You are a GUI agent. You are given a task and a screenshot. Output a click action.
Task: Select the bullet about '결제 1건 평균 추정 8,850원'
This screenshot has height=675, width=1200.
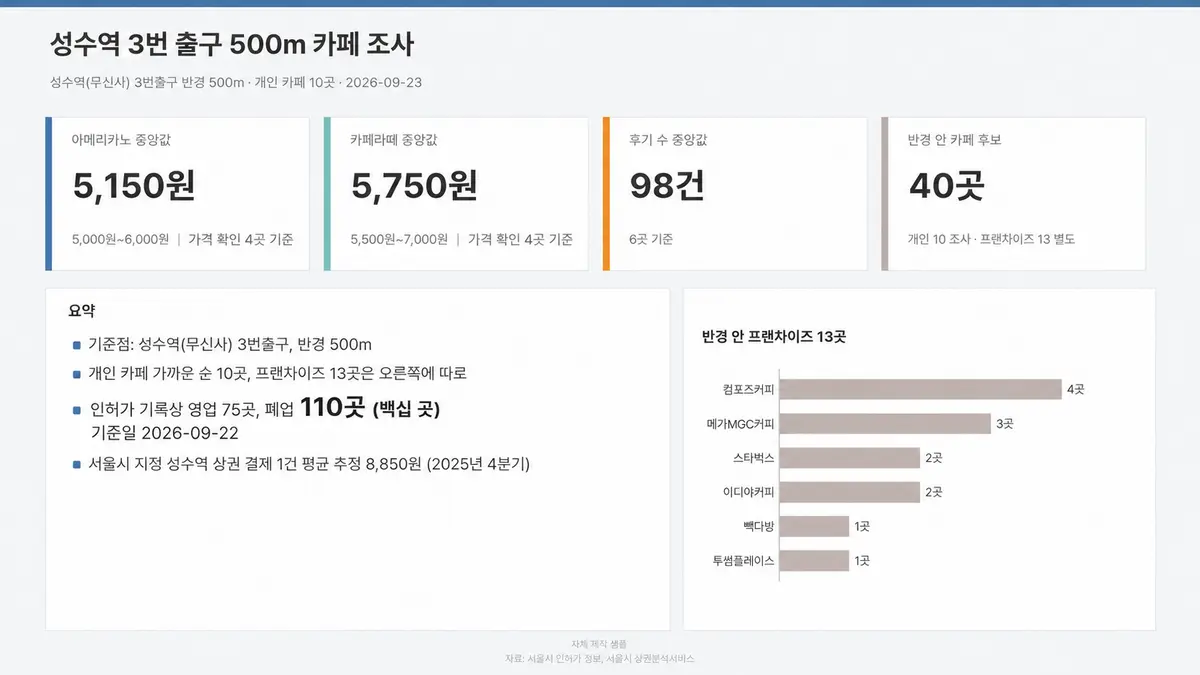[309, 464]
